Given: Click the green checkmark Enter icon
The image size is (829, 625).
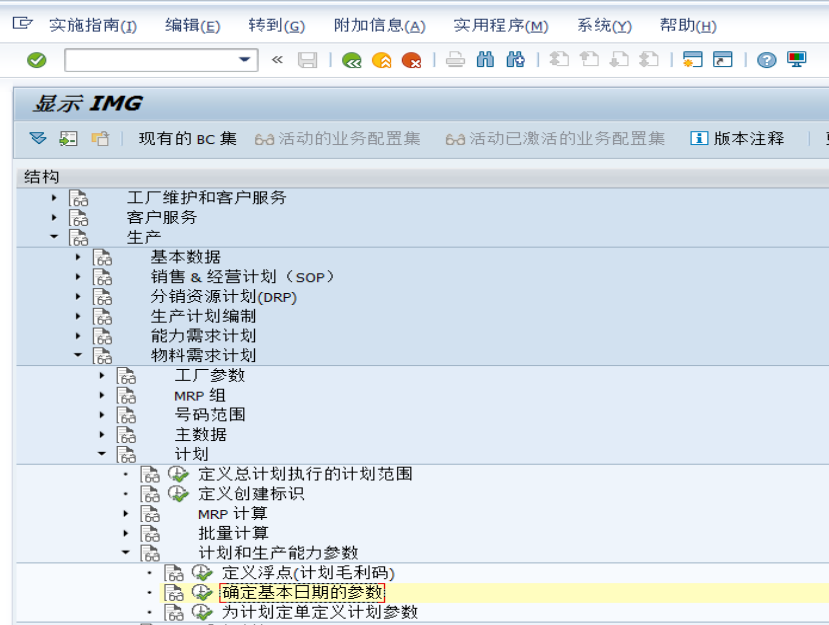Looking at the screenshot, I should coord(36,60).
